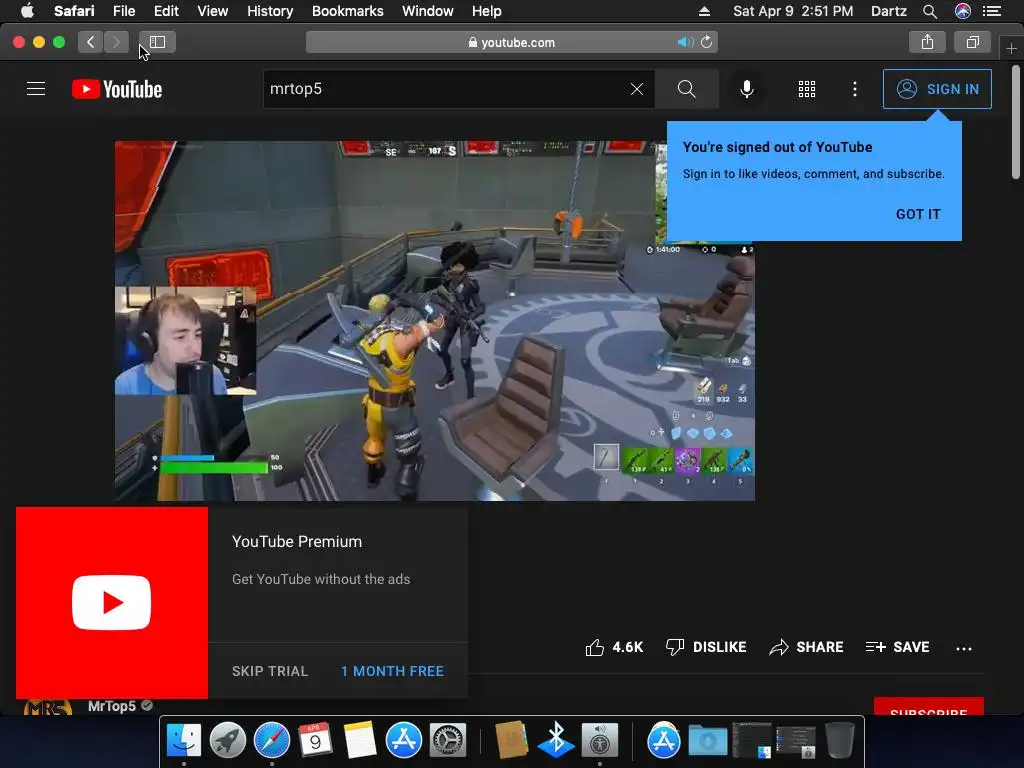Go forward with Safari's forward arrow
1024x768 pixels.
point(116,42)
